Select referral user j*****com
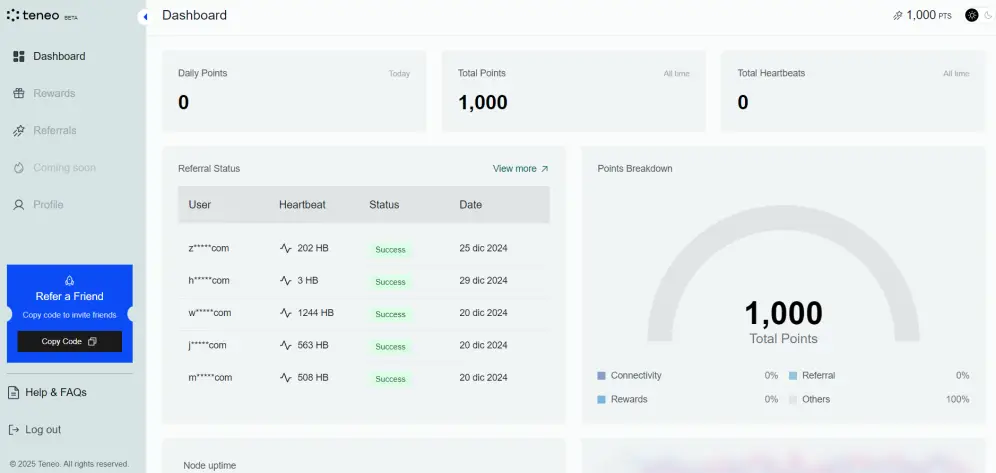Viewport: 996px width, 473px height. [x=207, y=345]
